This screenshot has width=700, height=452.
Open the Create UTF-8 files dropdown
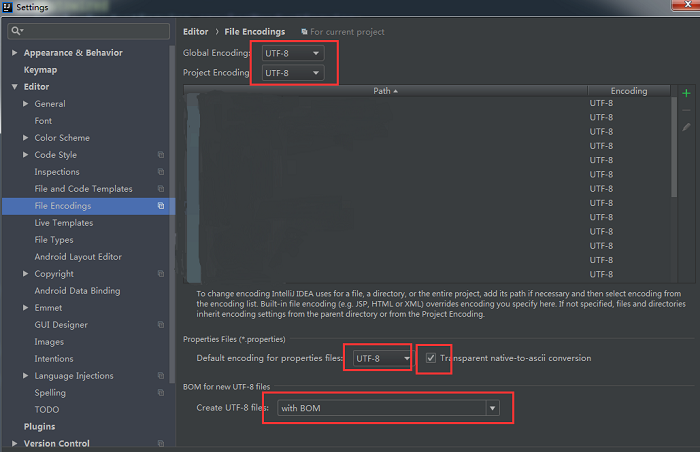pyautogui.click(x=388, y=408)
